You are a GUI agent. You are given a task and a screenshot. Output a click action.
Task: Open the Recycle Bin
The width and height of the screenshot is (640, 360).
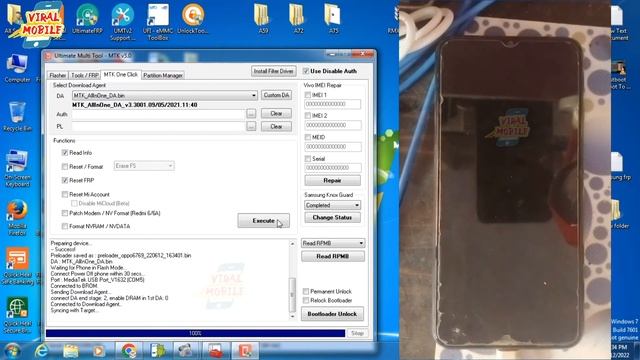[17, 117]
